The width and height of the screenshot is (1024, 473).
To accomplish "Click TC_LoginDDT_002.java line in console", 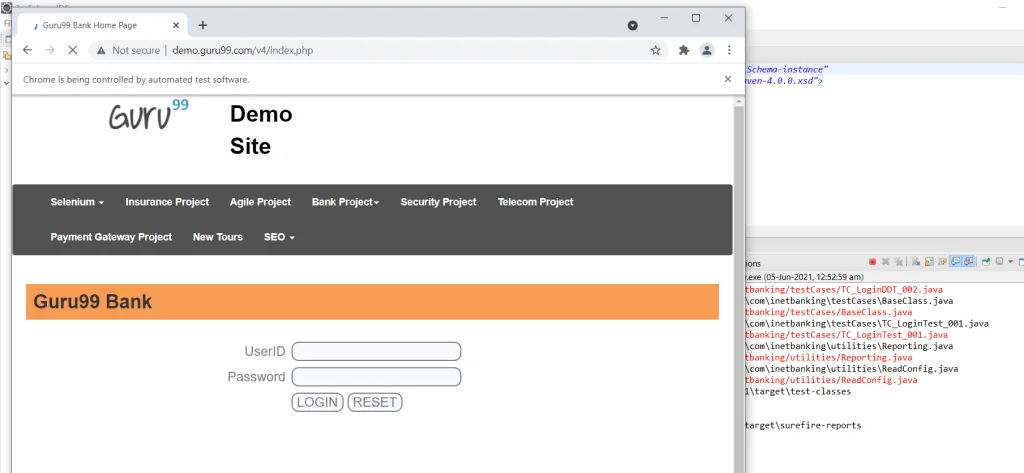I will click(x=844, y=289).
